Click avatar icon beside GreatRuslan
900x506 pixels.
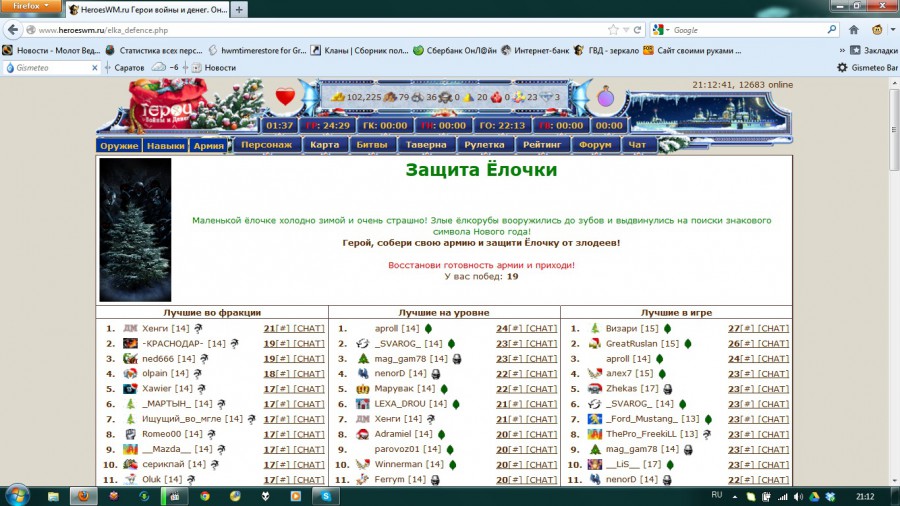point(595,344)
